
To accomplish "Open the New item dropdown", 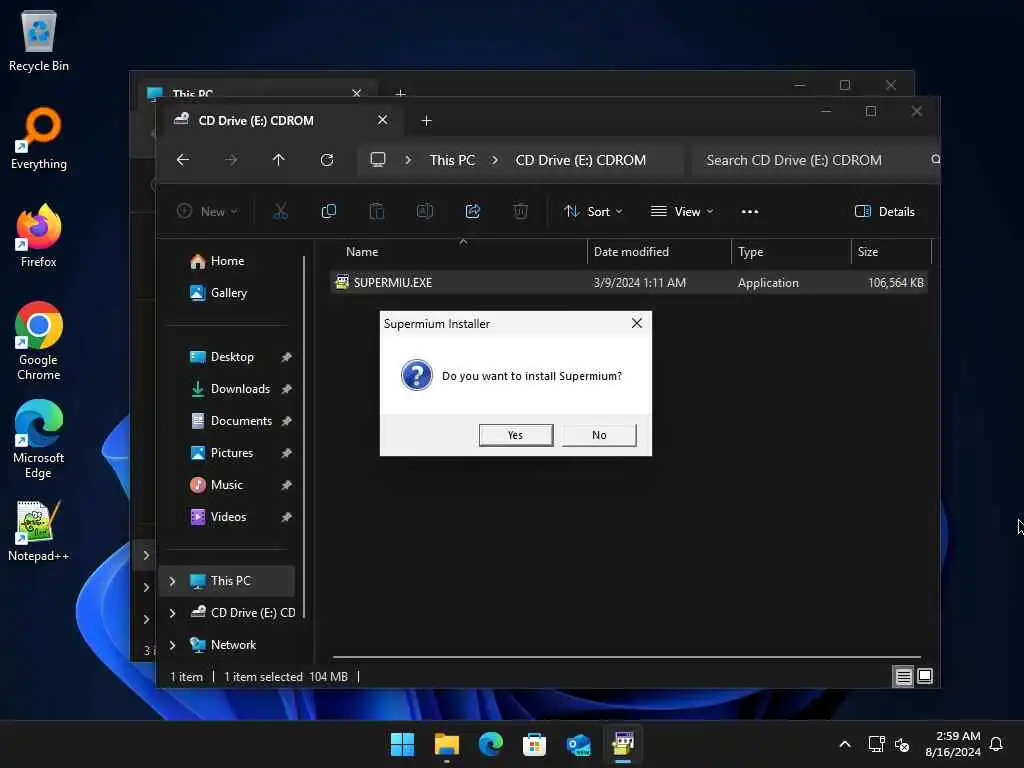I will 207,212.
